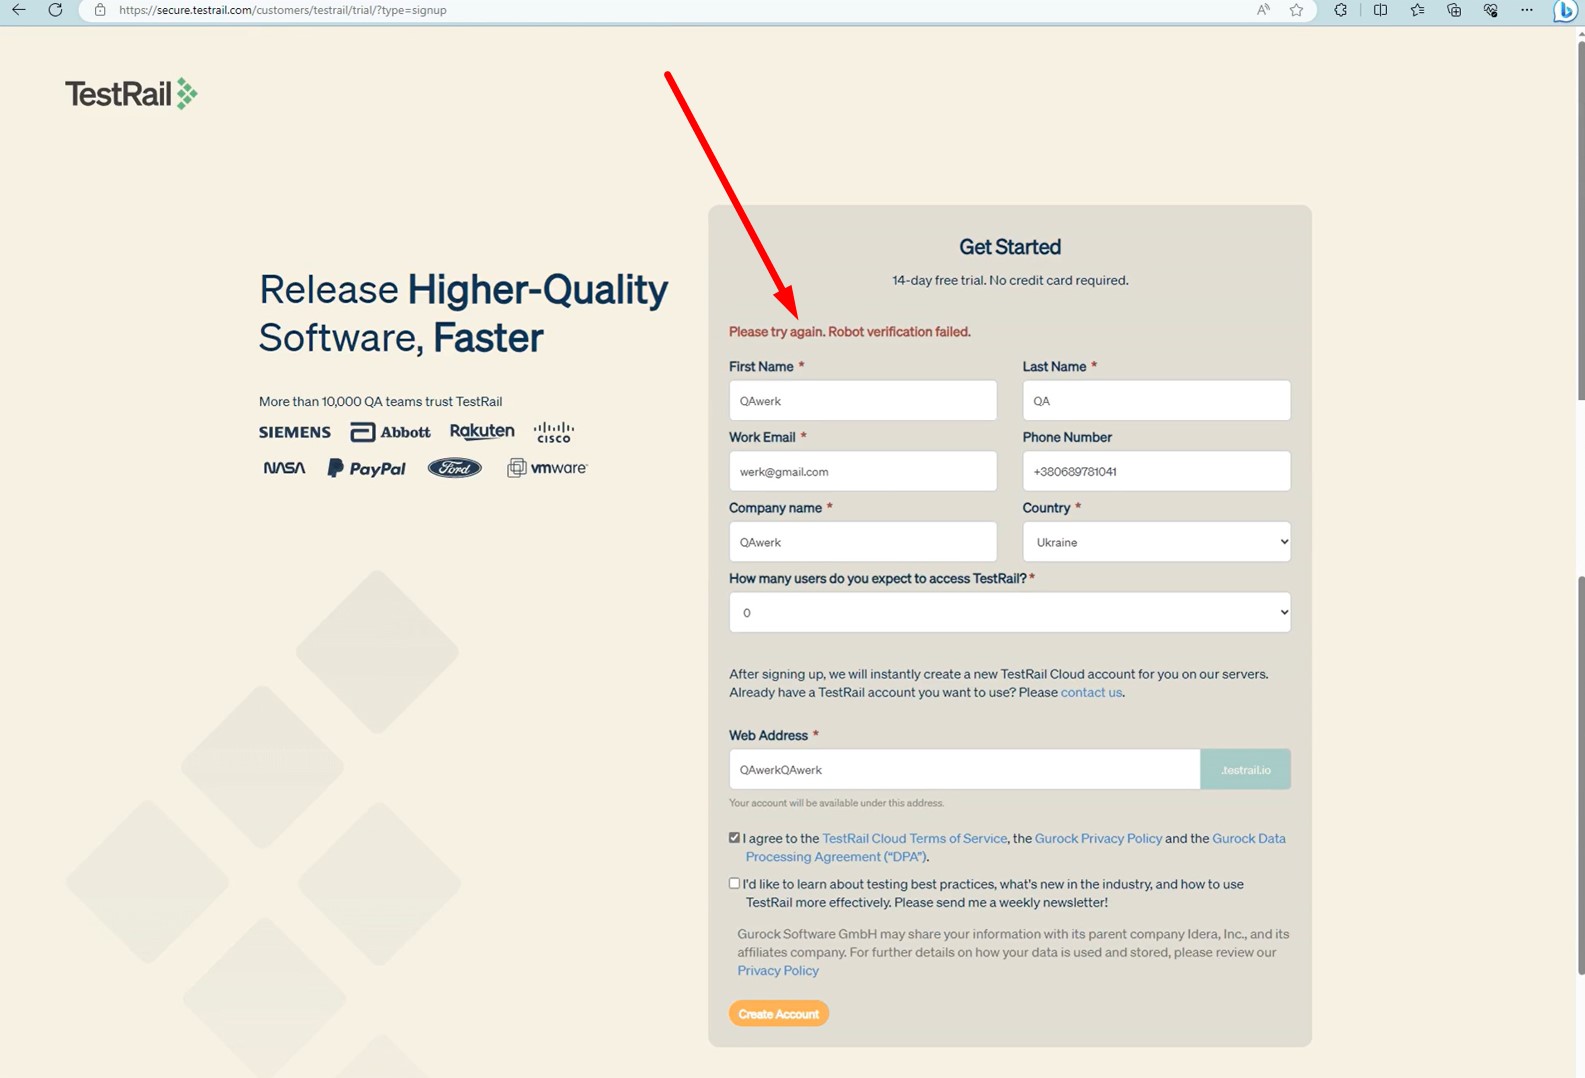The width and height of the screenshot is (1585, 1078).
Task: Click the .testrail.io domain suffix
Action: [1245, 769]
